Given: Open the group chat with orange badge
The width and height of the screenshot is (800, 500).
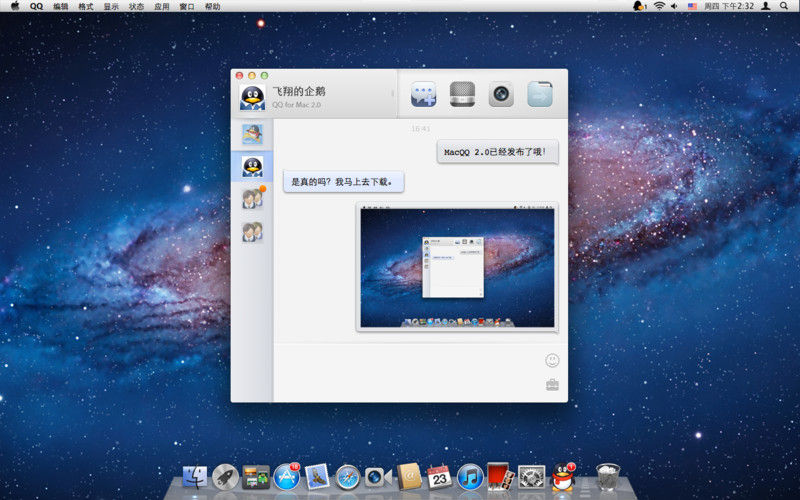Looking at the screenshot, I should point(253,198).
